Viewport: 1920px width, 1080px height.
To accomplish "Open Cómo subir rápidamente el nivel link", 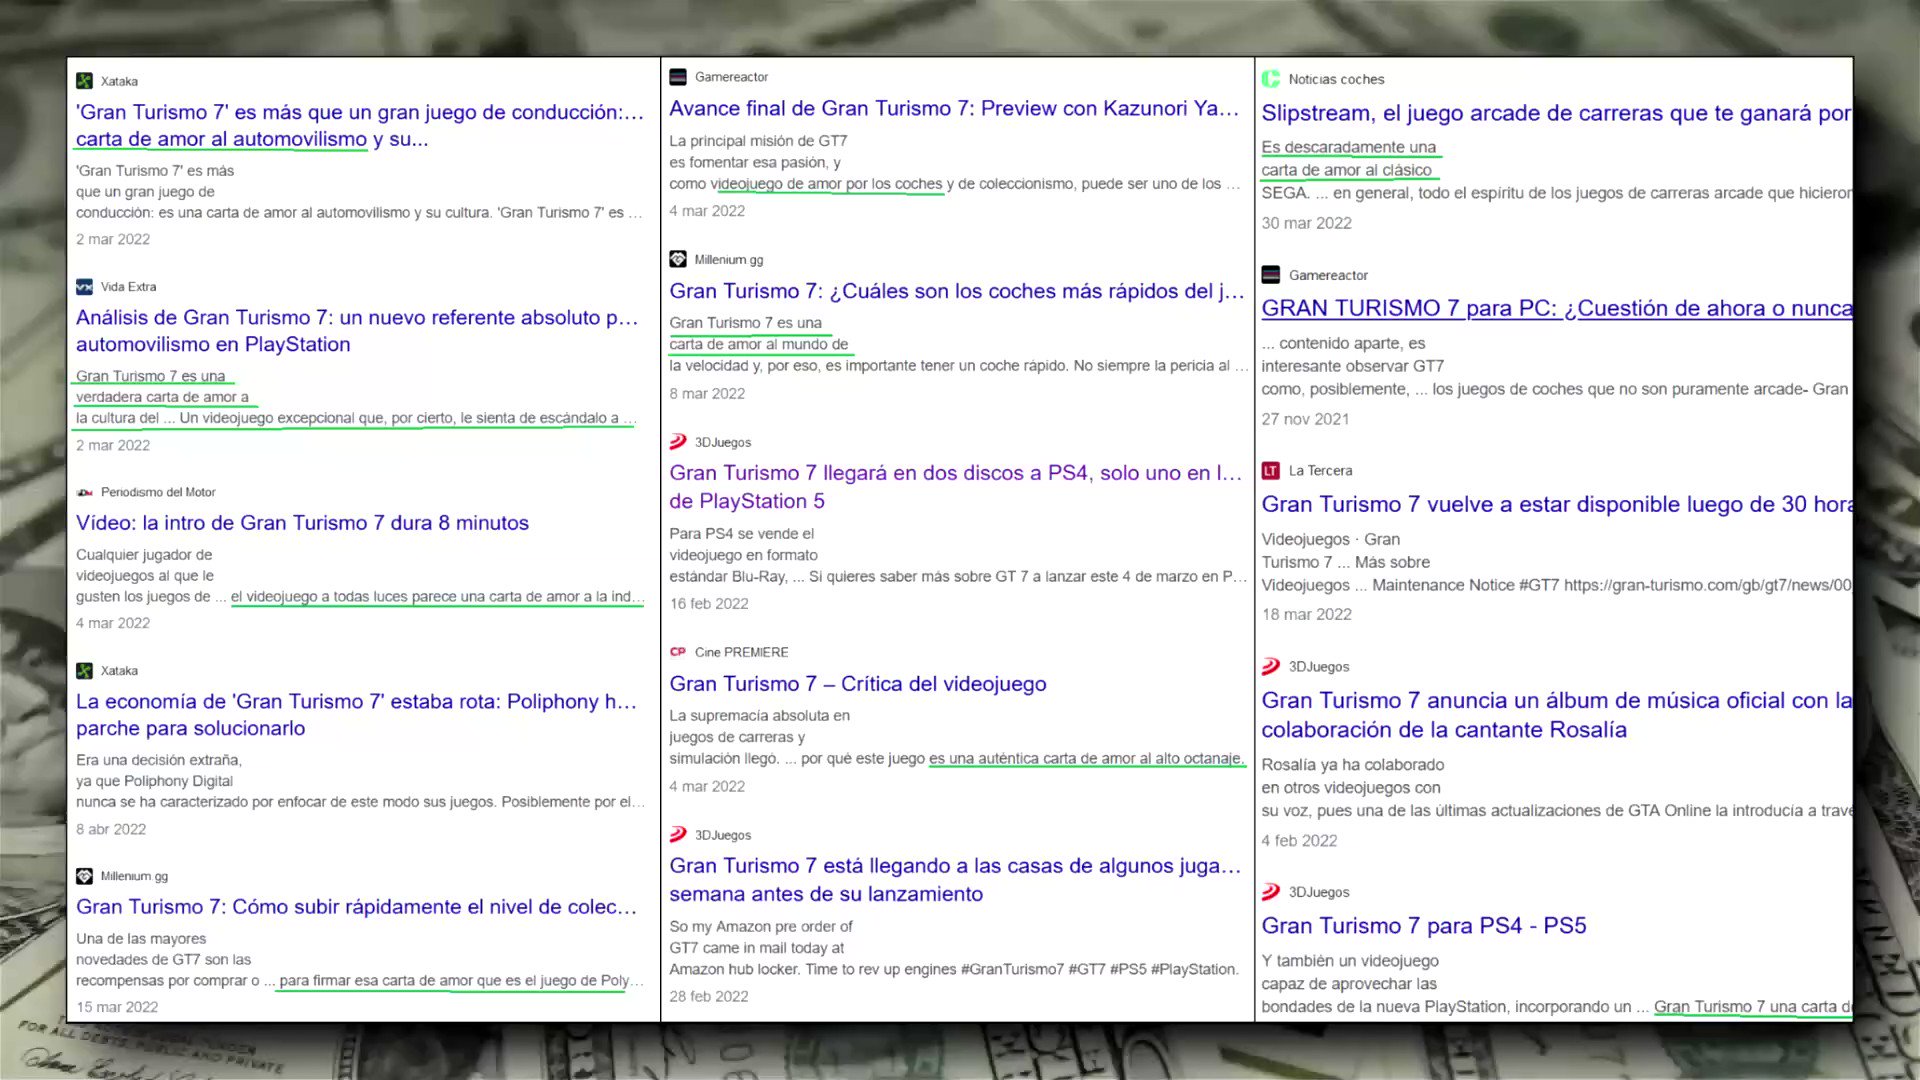I will [x=357, y=907].
